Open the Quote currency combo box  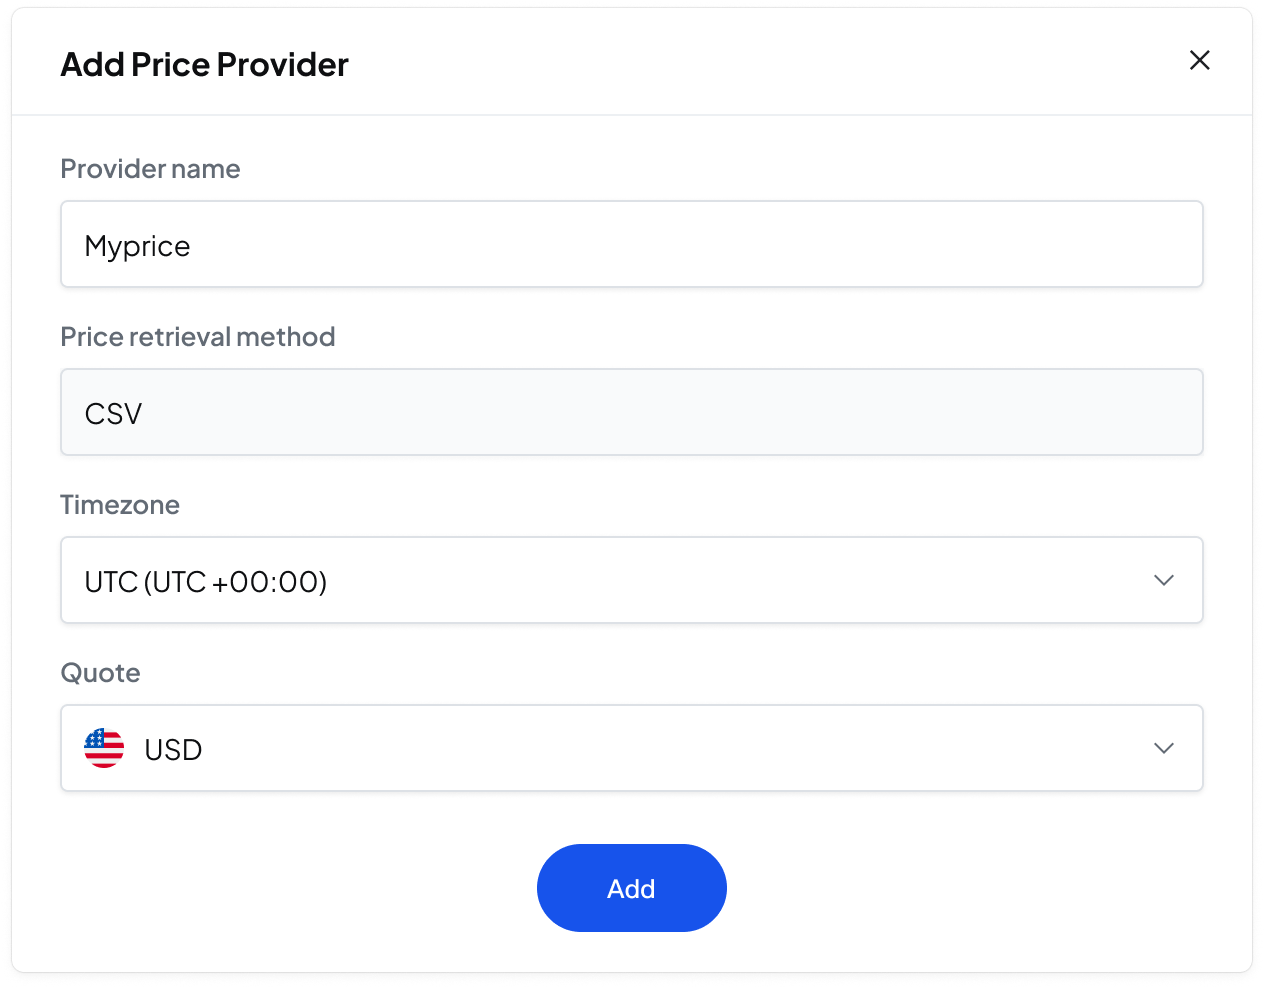pyautogui.click(x=631, y=748)
